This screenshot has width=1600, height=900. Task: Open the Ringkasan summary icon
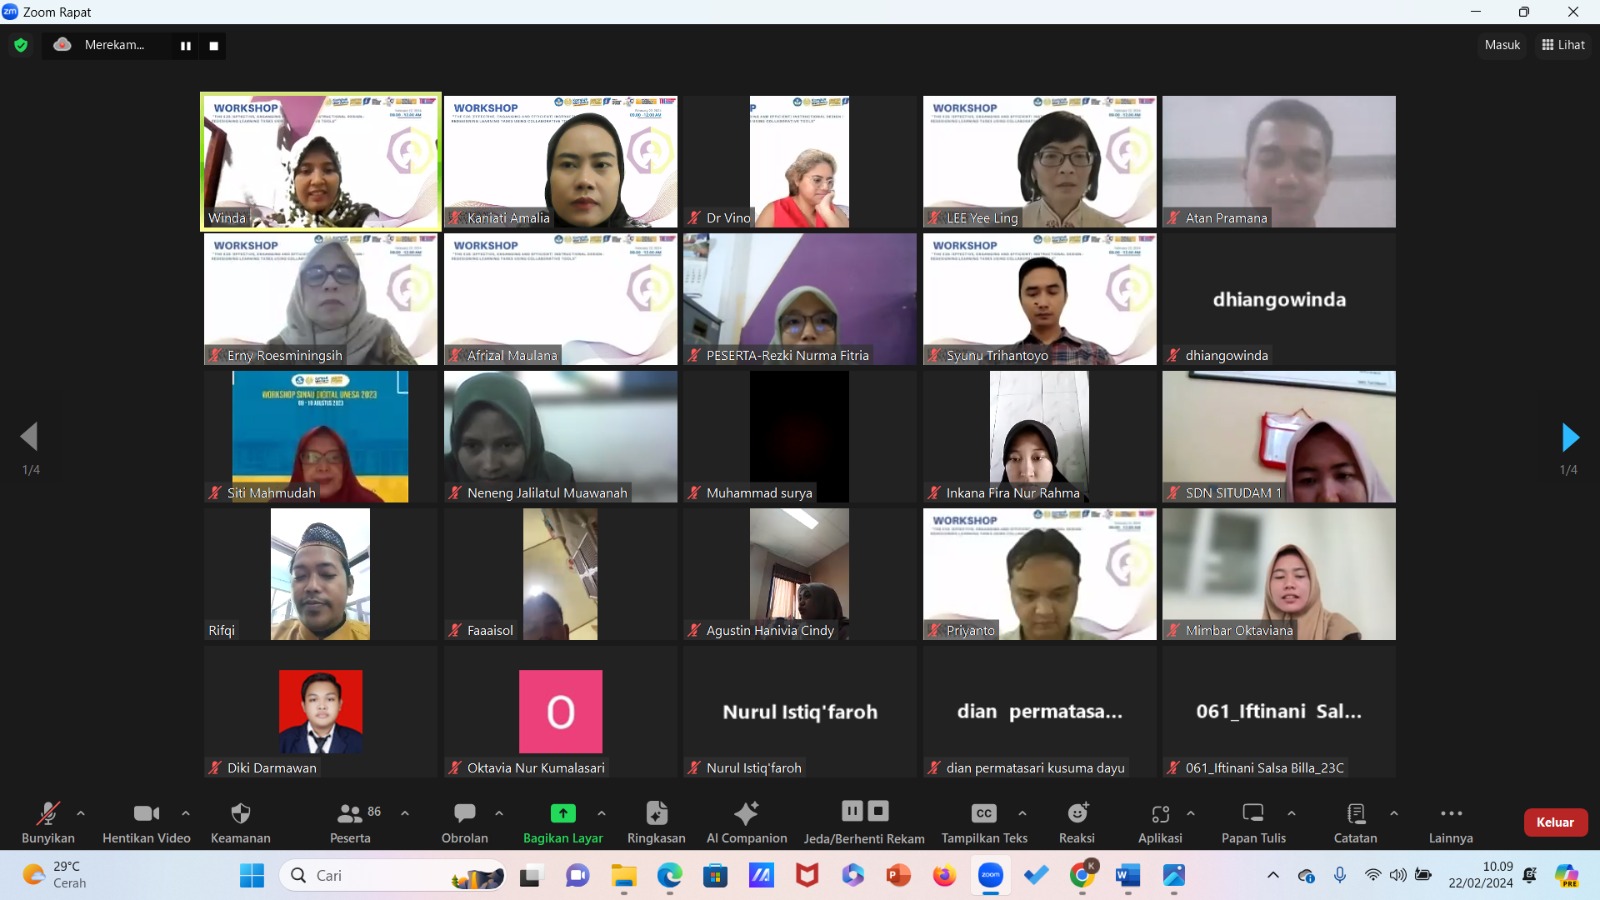click(656, 813)
